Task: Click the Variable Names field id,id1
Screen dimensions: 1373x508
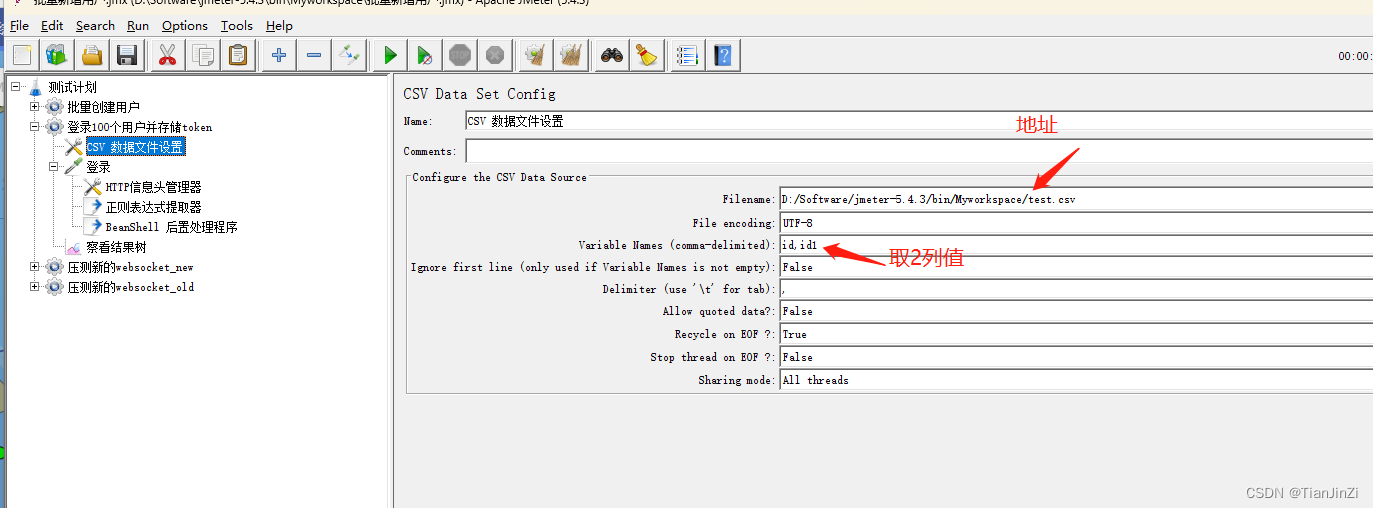Action: 1076,245
